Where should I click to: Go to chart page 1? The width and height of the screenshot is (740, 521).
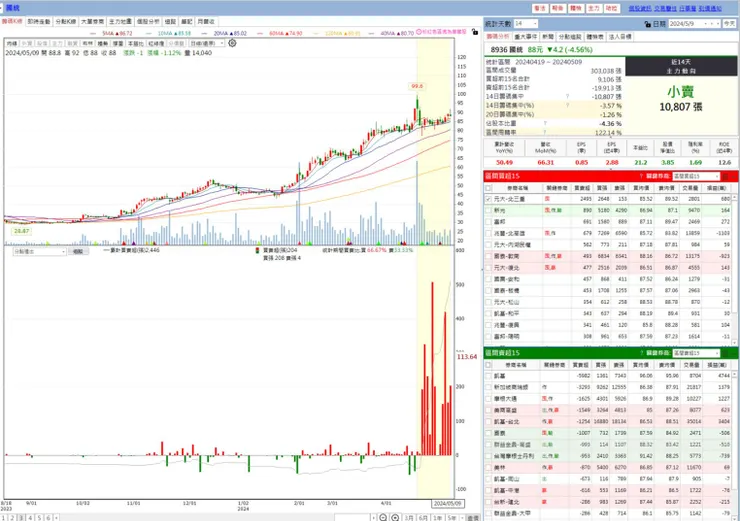coord(3,518)
